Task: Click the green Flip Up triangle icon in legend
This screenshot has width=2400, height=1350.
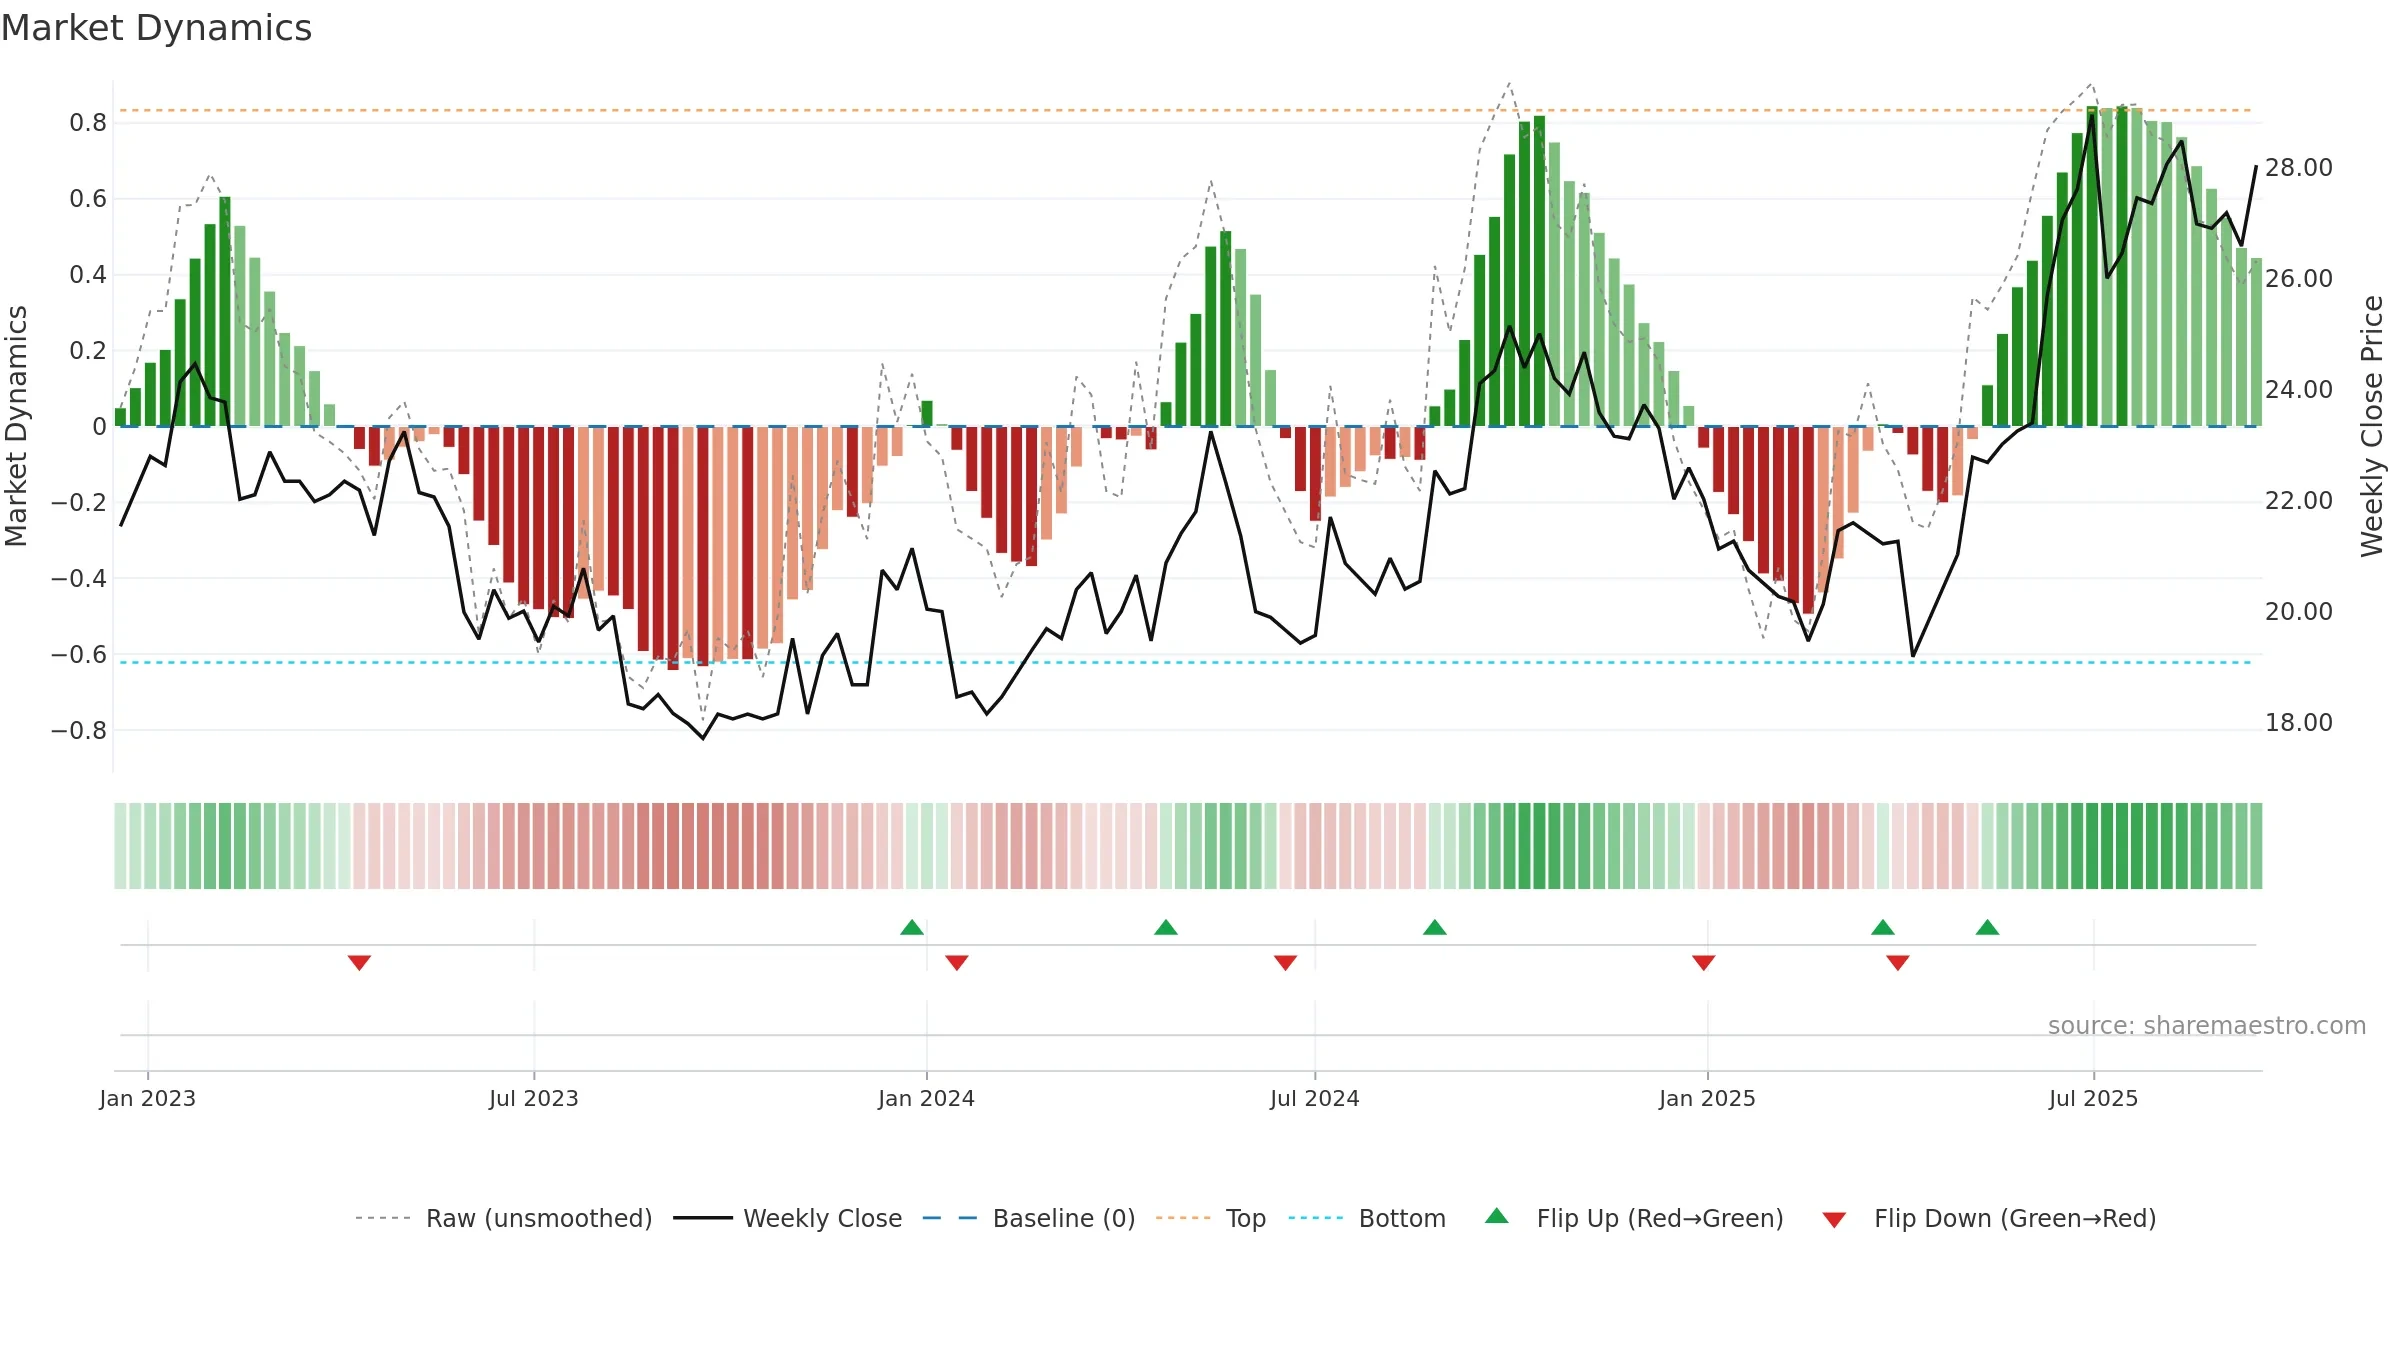Action: coord(1497,1216)
